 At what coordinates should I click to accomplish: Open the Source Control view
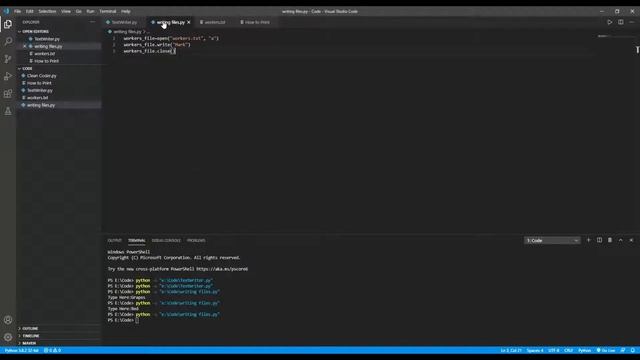[x=8, y=59]
